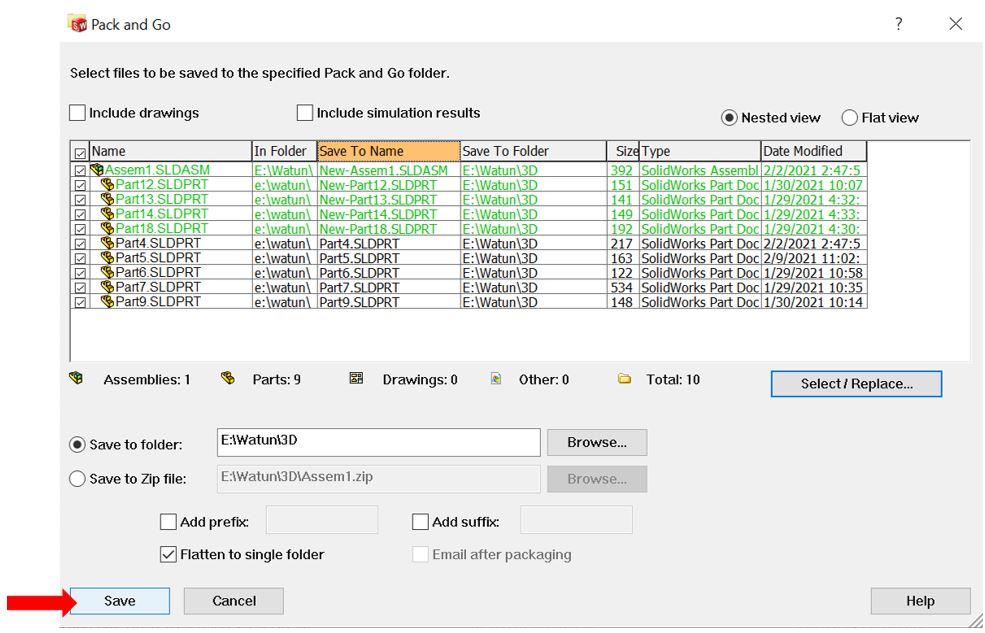Click the New-Part12.SLDPRT save name cell

389,185
